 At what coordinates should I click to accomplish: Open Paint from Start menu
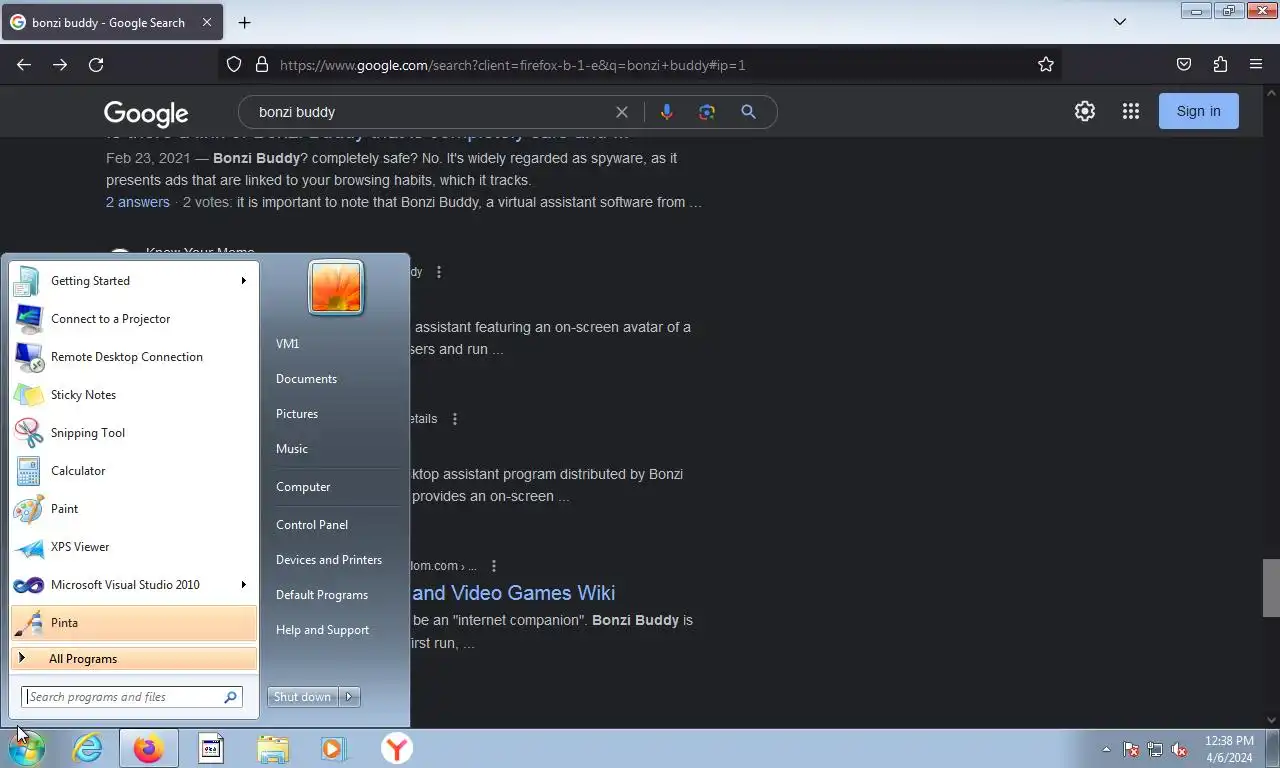(x=133, y=509)
